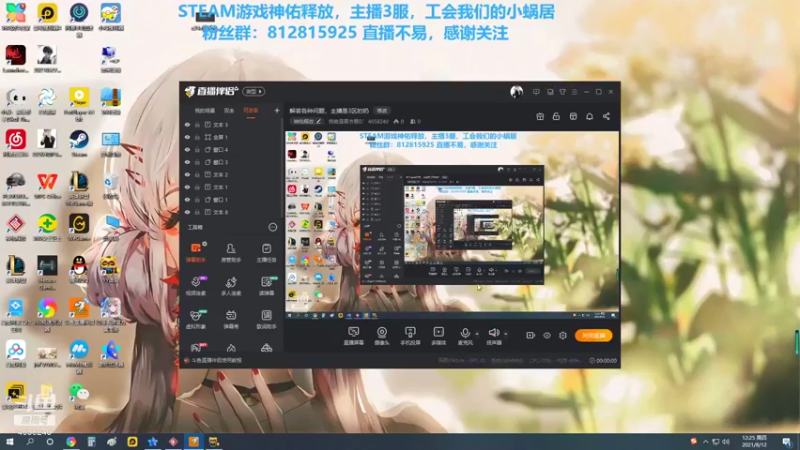
Task: Add a 摄像头 camera source
Action: pos(382,336)
